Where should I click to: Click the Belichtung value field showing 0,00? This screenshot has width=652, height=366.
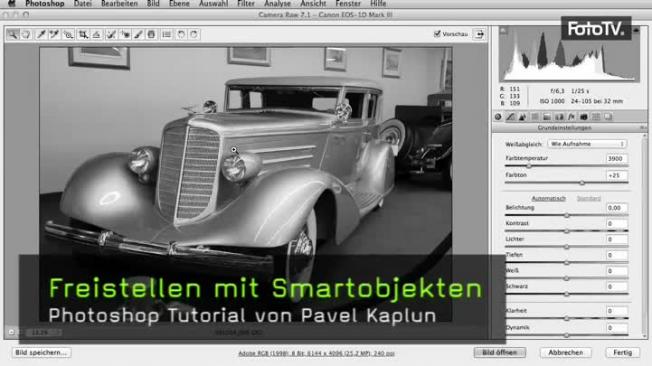(x=616, y=208)
